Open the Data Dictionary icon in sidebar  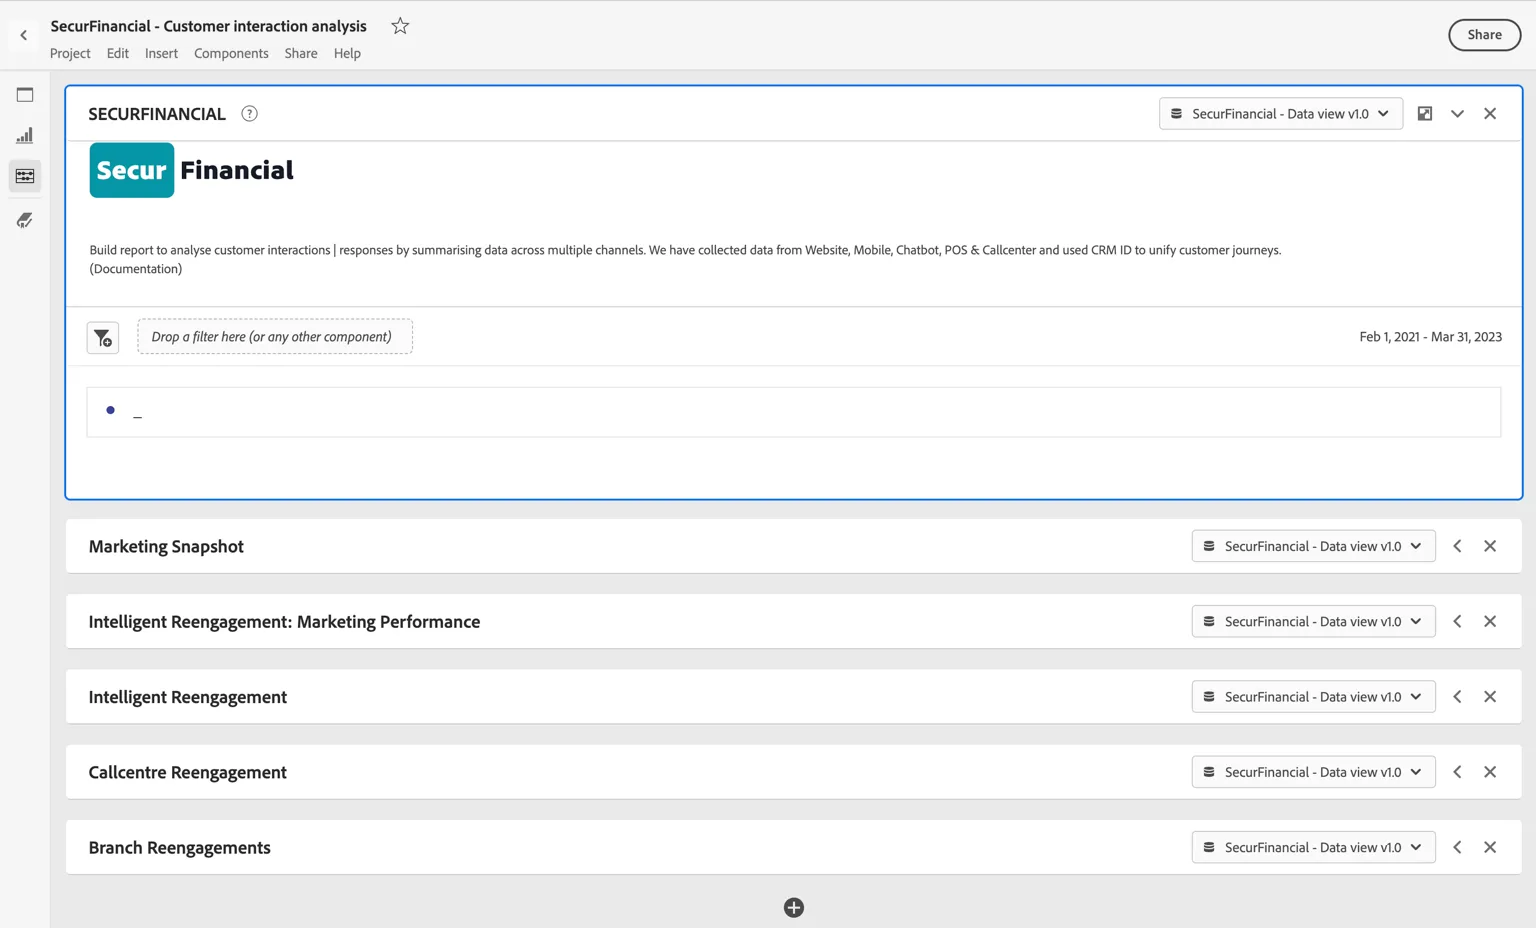(25, 220)
